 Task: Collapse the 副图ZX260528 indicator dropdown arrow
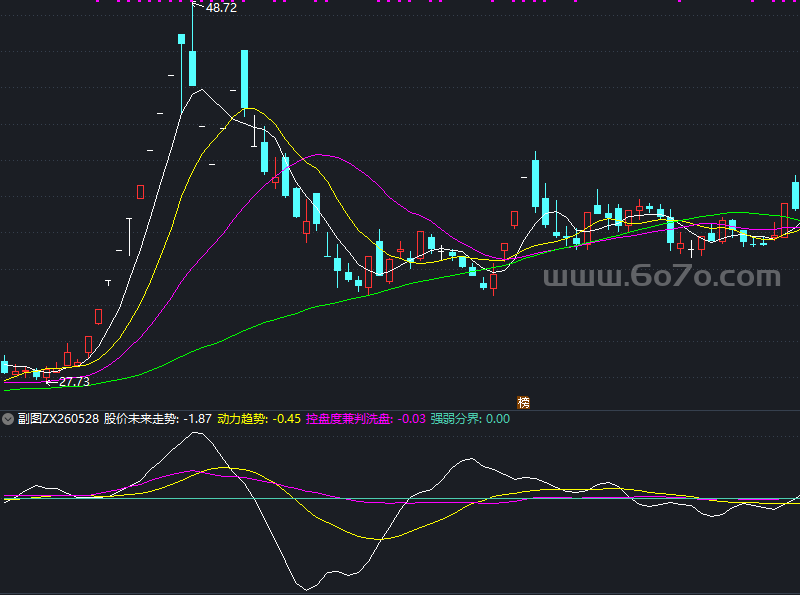coord(8,419)
